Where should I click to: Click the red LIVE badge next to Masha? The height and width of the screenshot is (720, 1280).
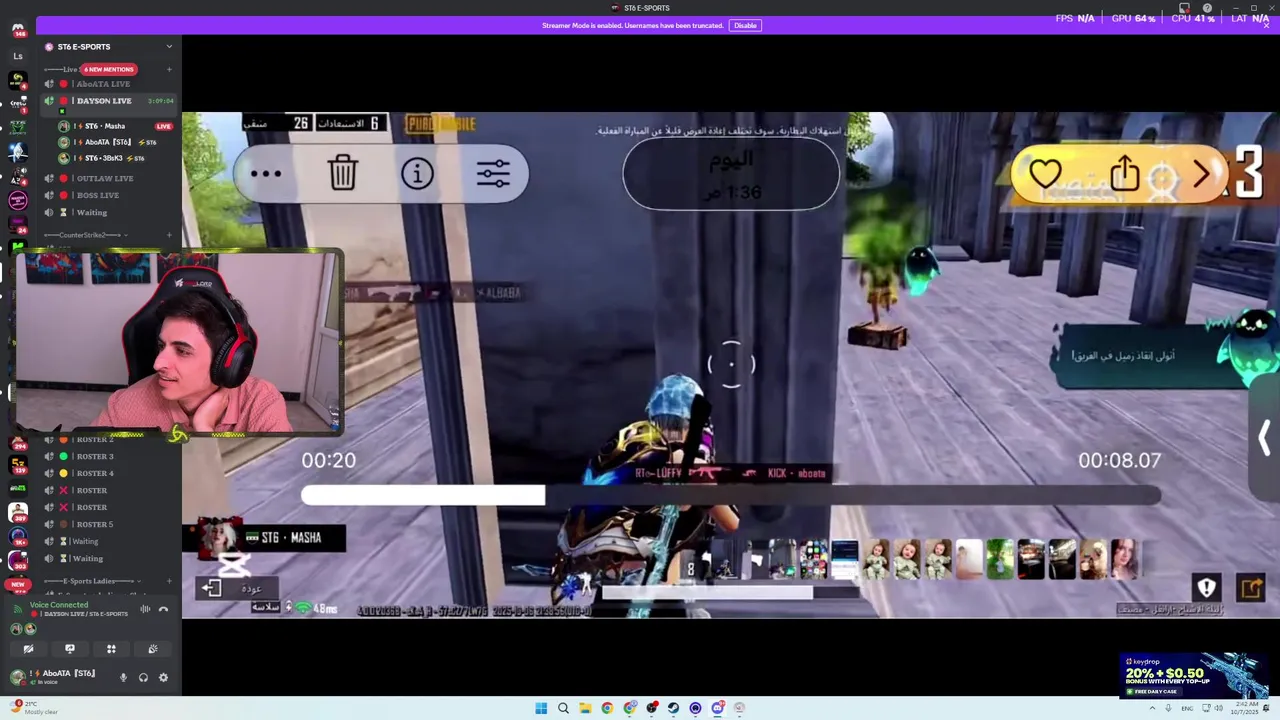[x=163, y=126]
